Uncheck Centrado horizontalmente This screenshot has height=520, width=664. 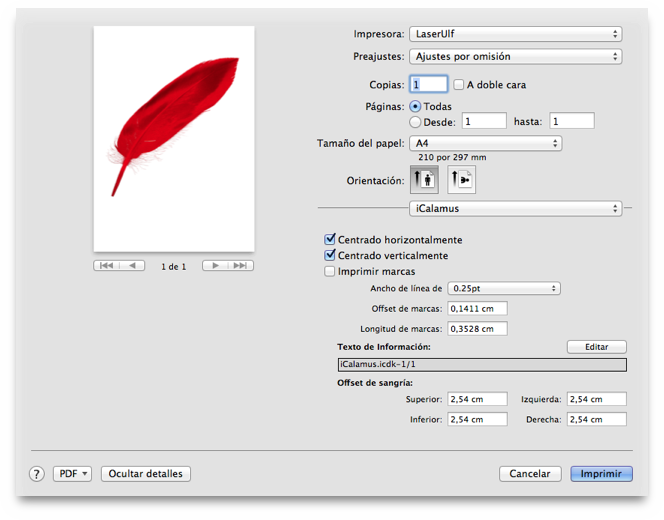pyautogui.click(x=330, y=239)
